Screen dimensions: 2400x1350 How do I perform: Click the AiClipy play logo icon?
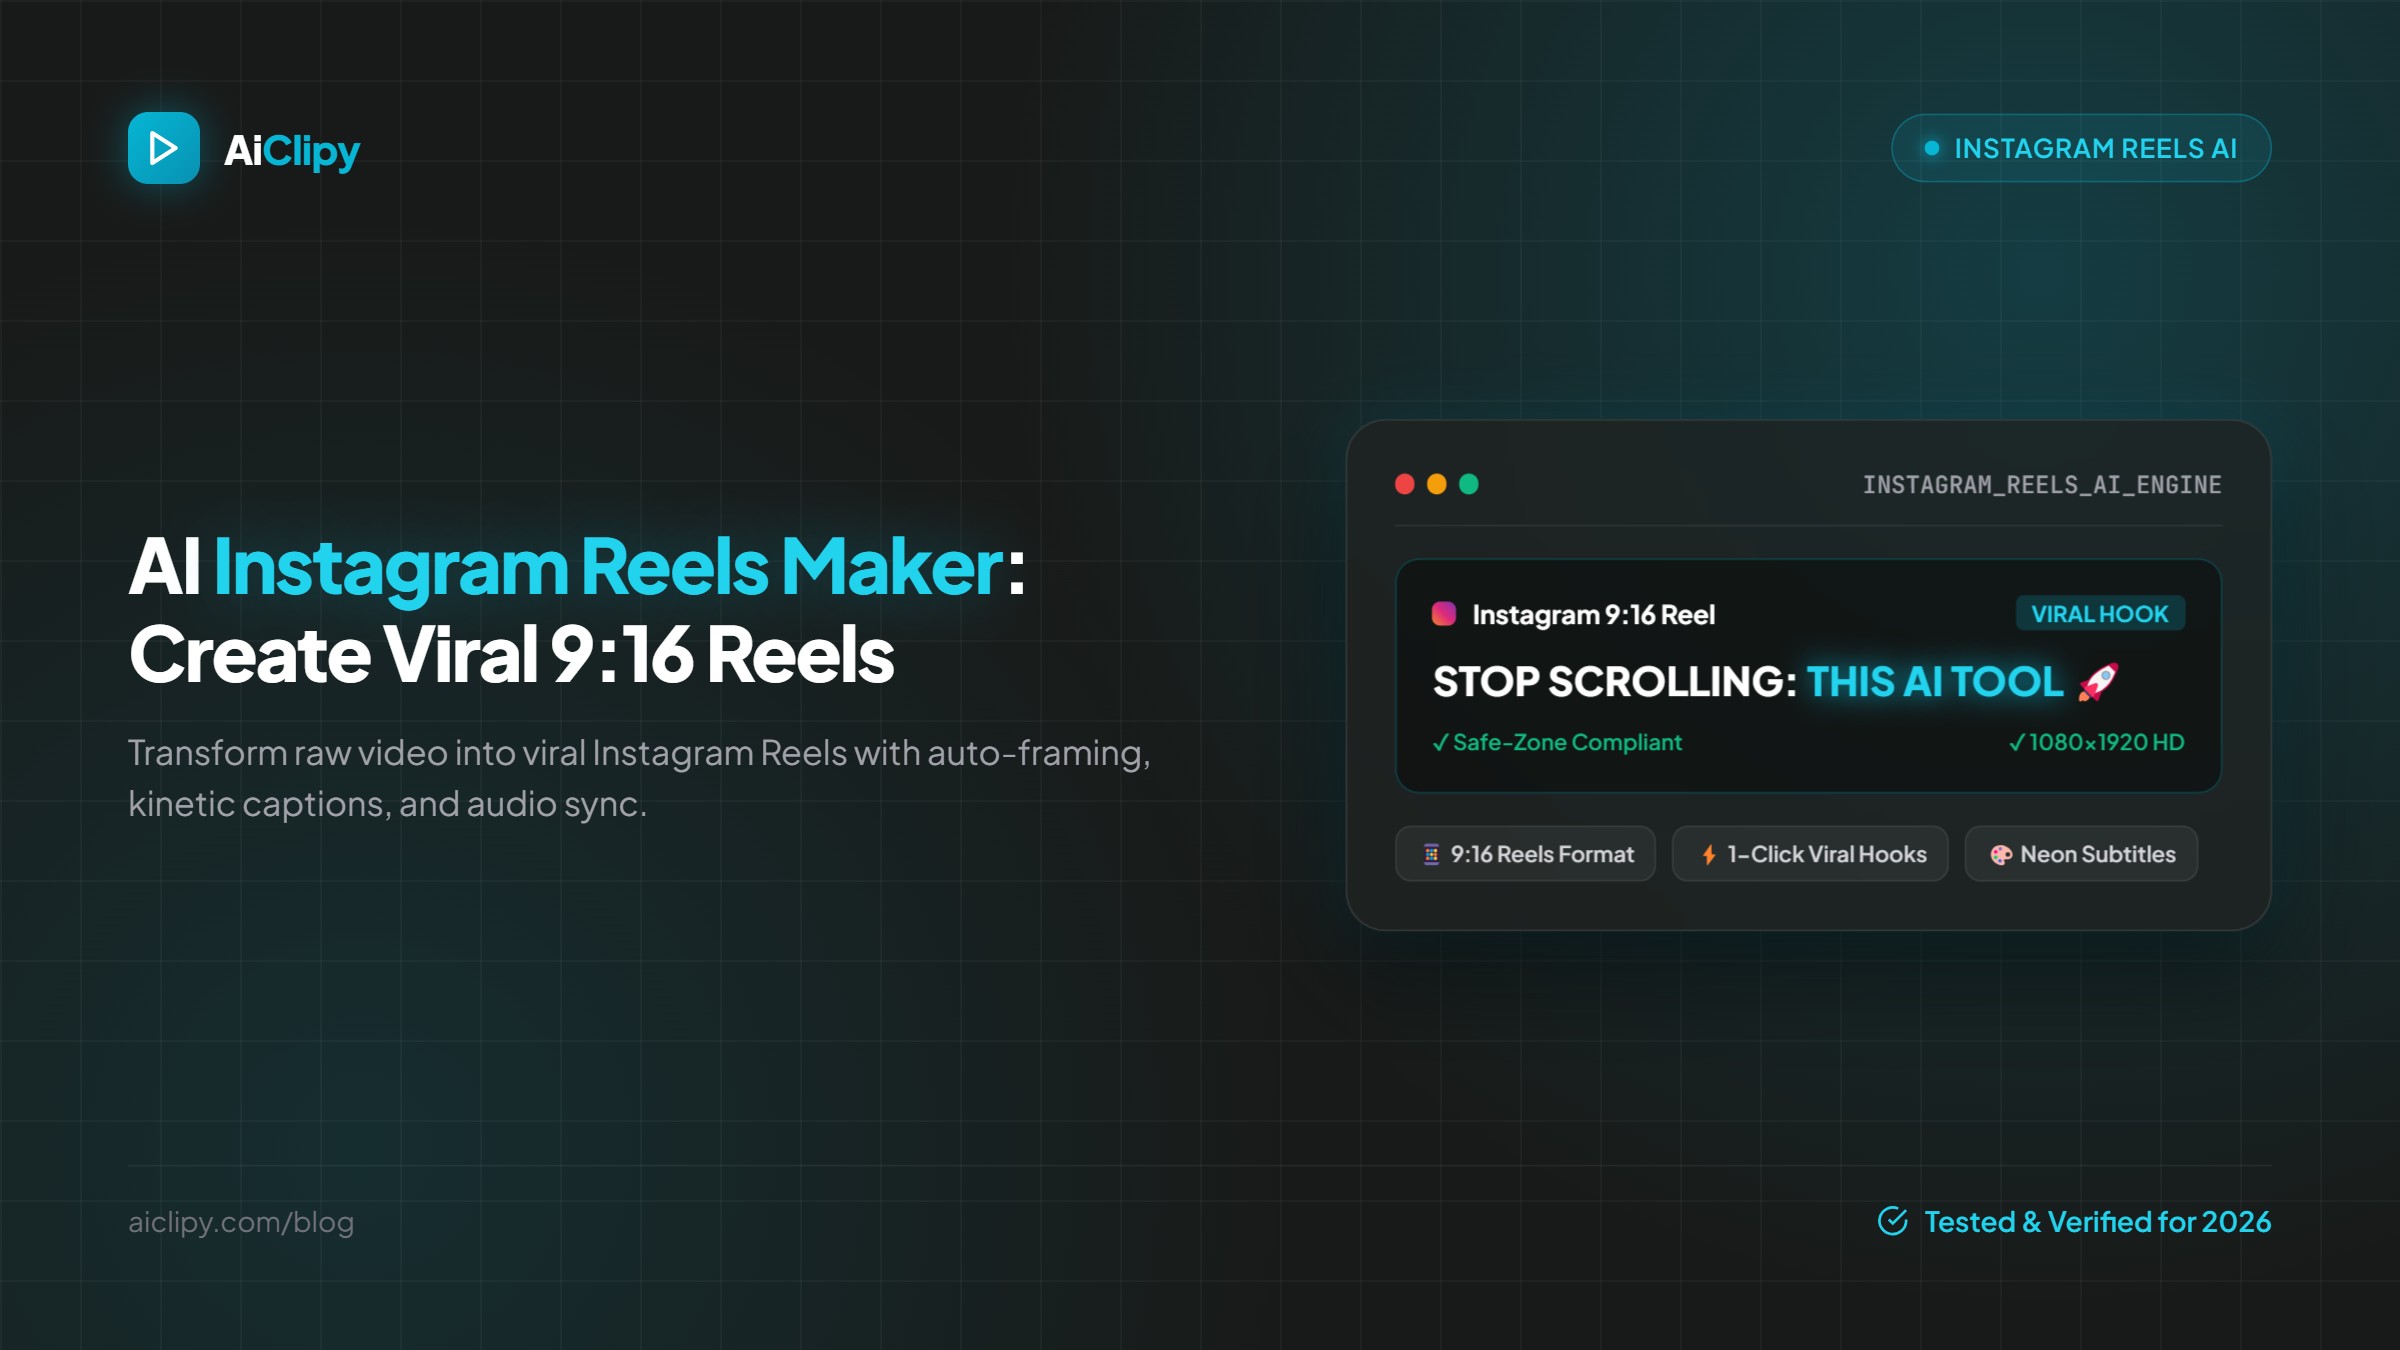164,148
